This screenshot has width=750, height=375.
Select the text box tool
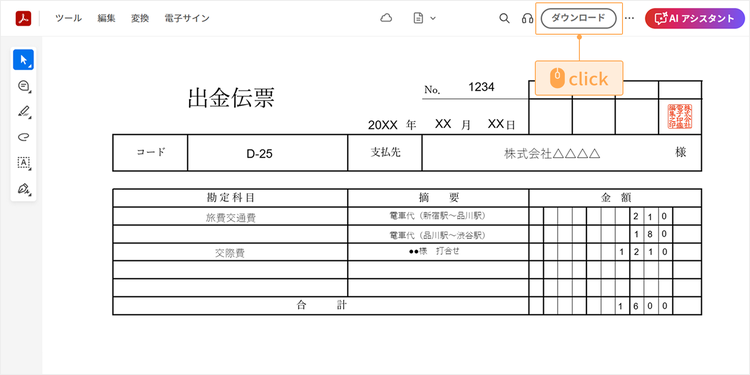click(x=23, y=163)
